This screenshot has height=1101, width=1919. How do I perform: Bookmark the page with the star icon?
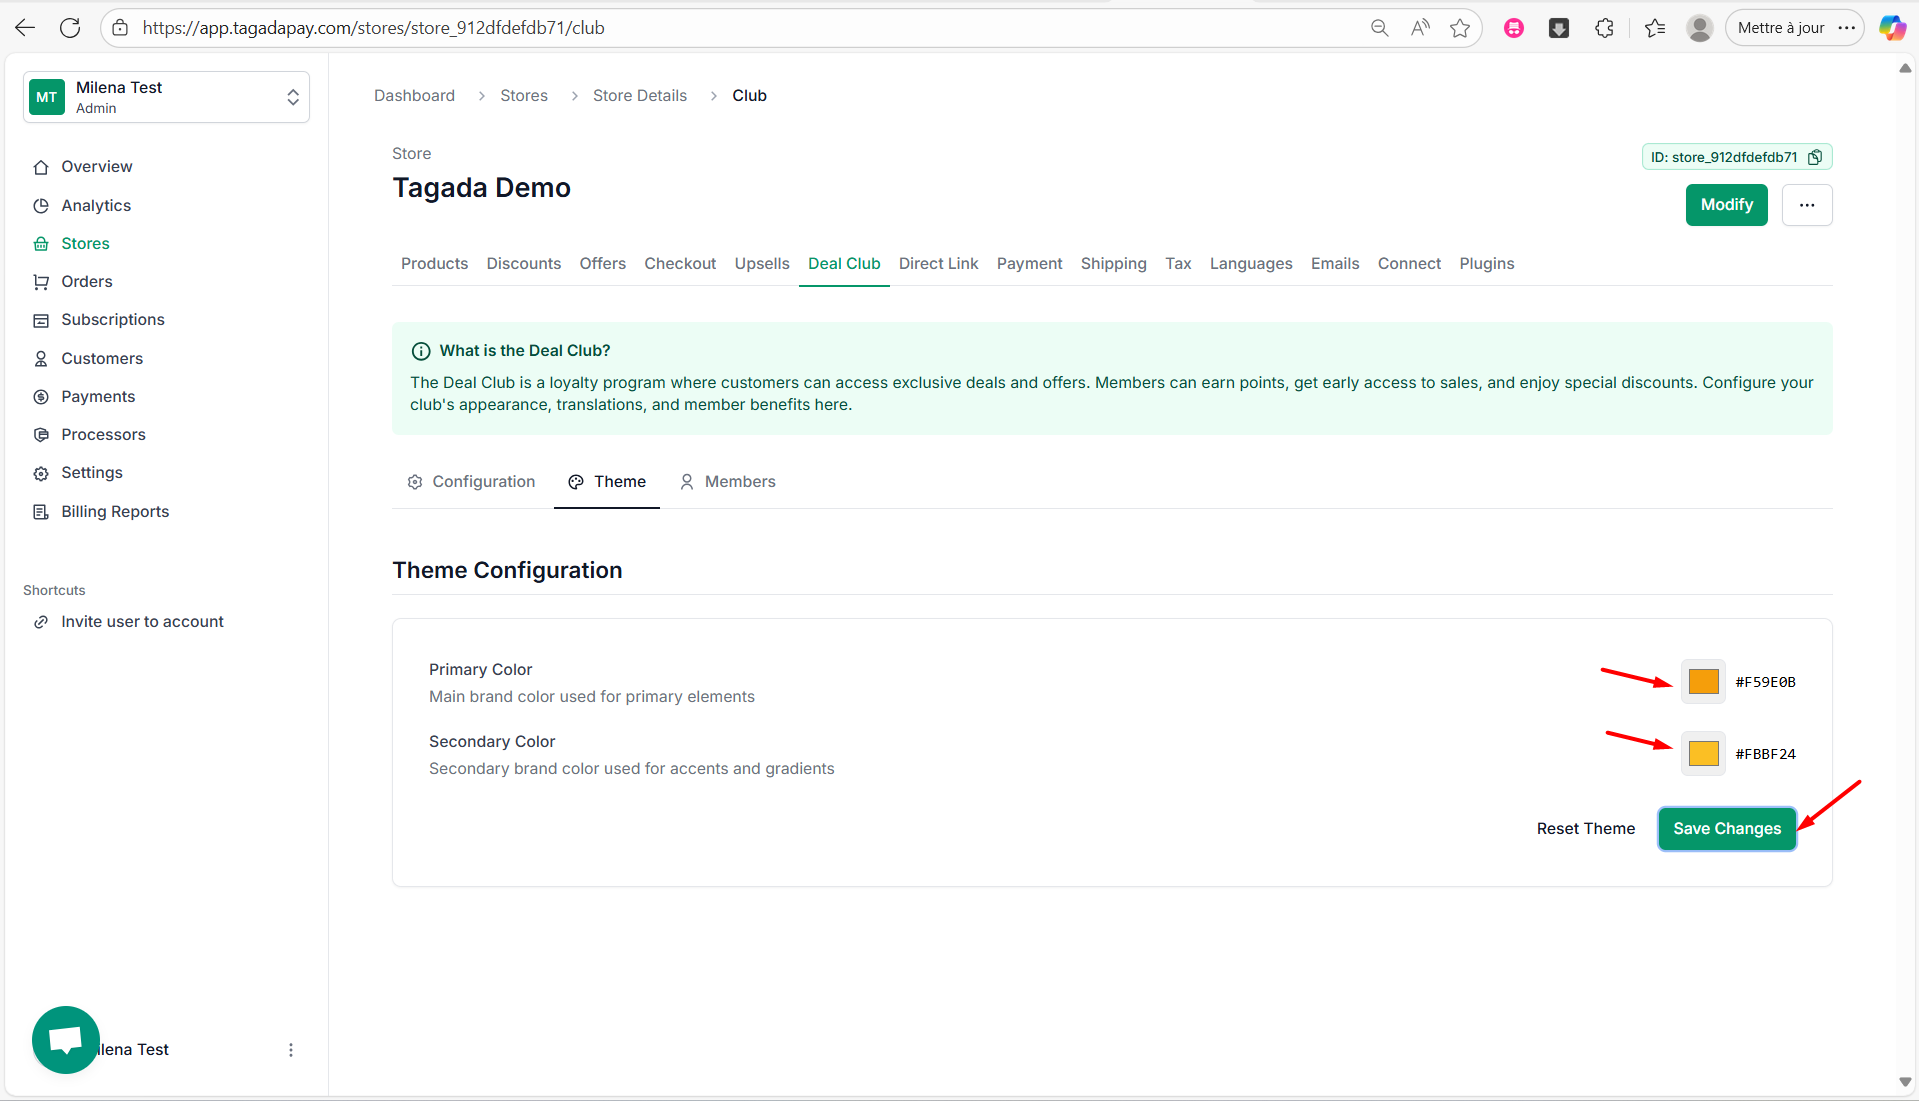tap(1460, 28)
